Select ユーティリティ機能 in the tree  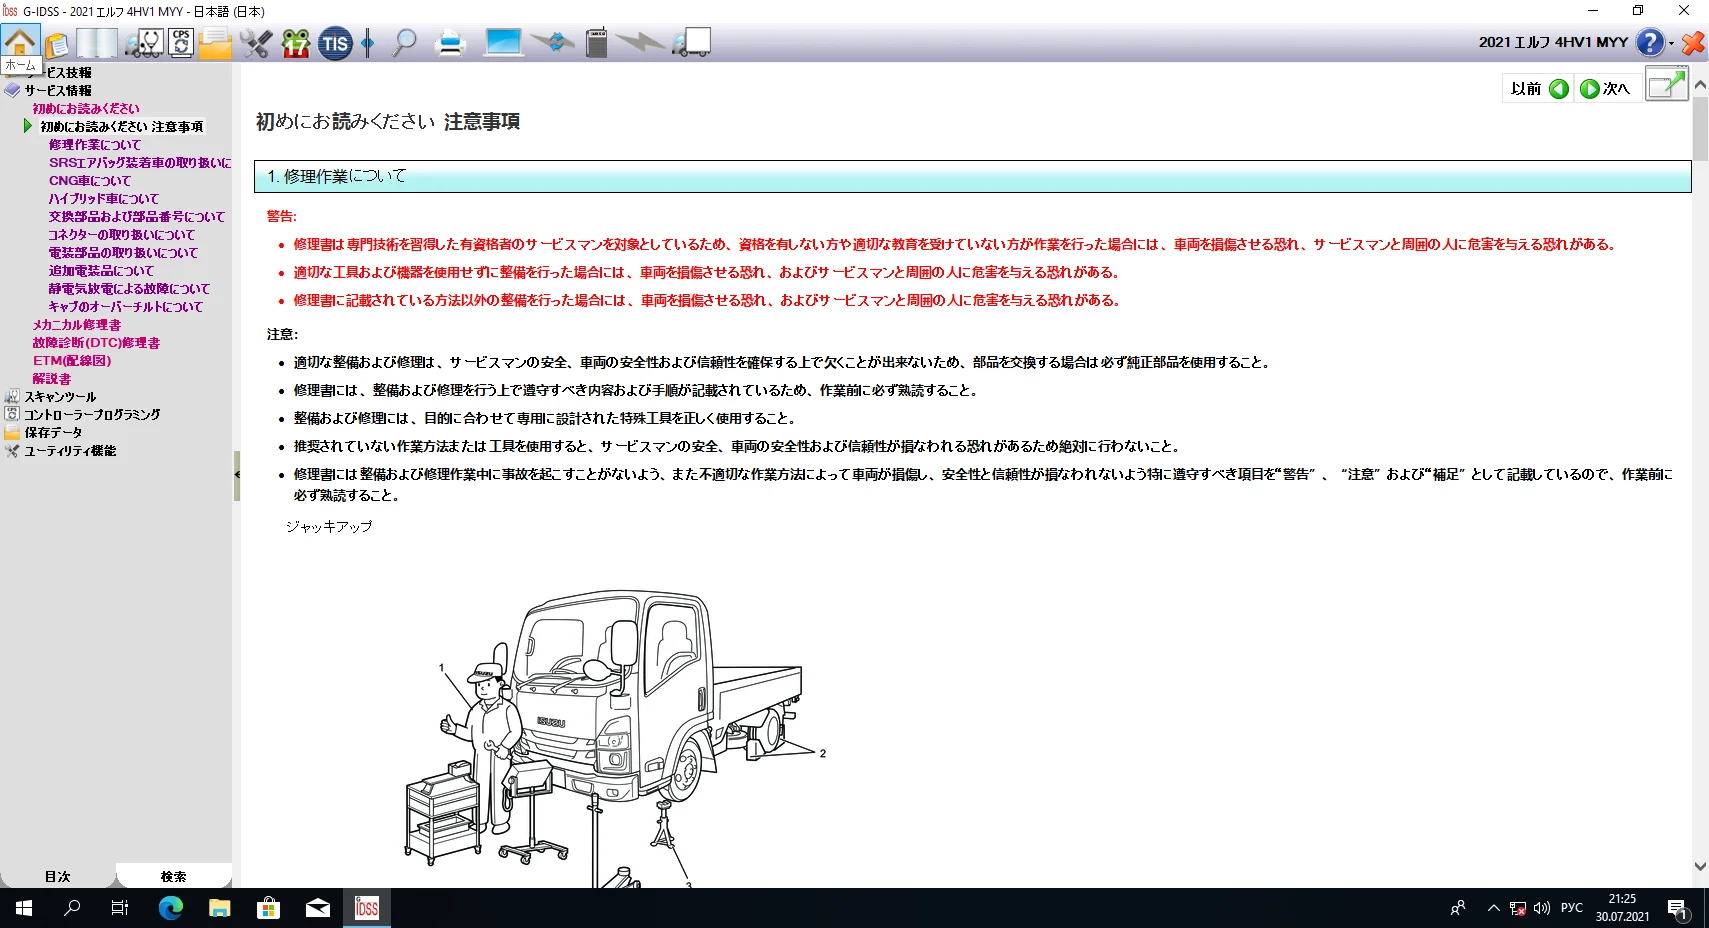70,450
